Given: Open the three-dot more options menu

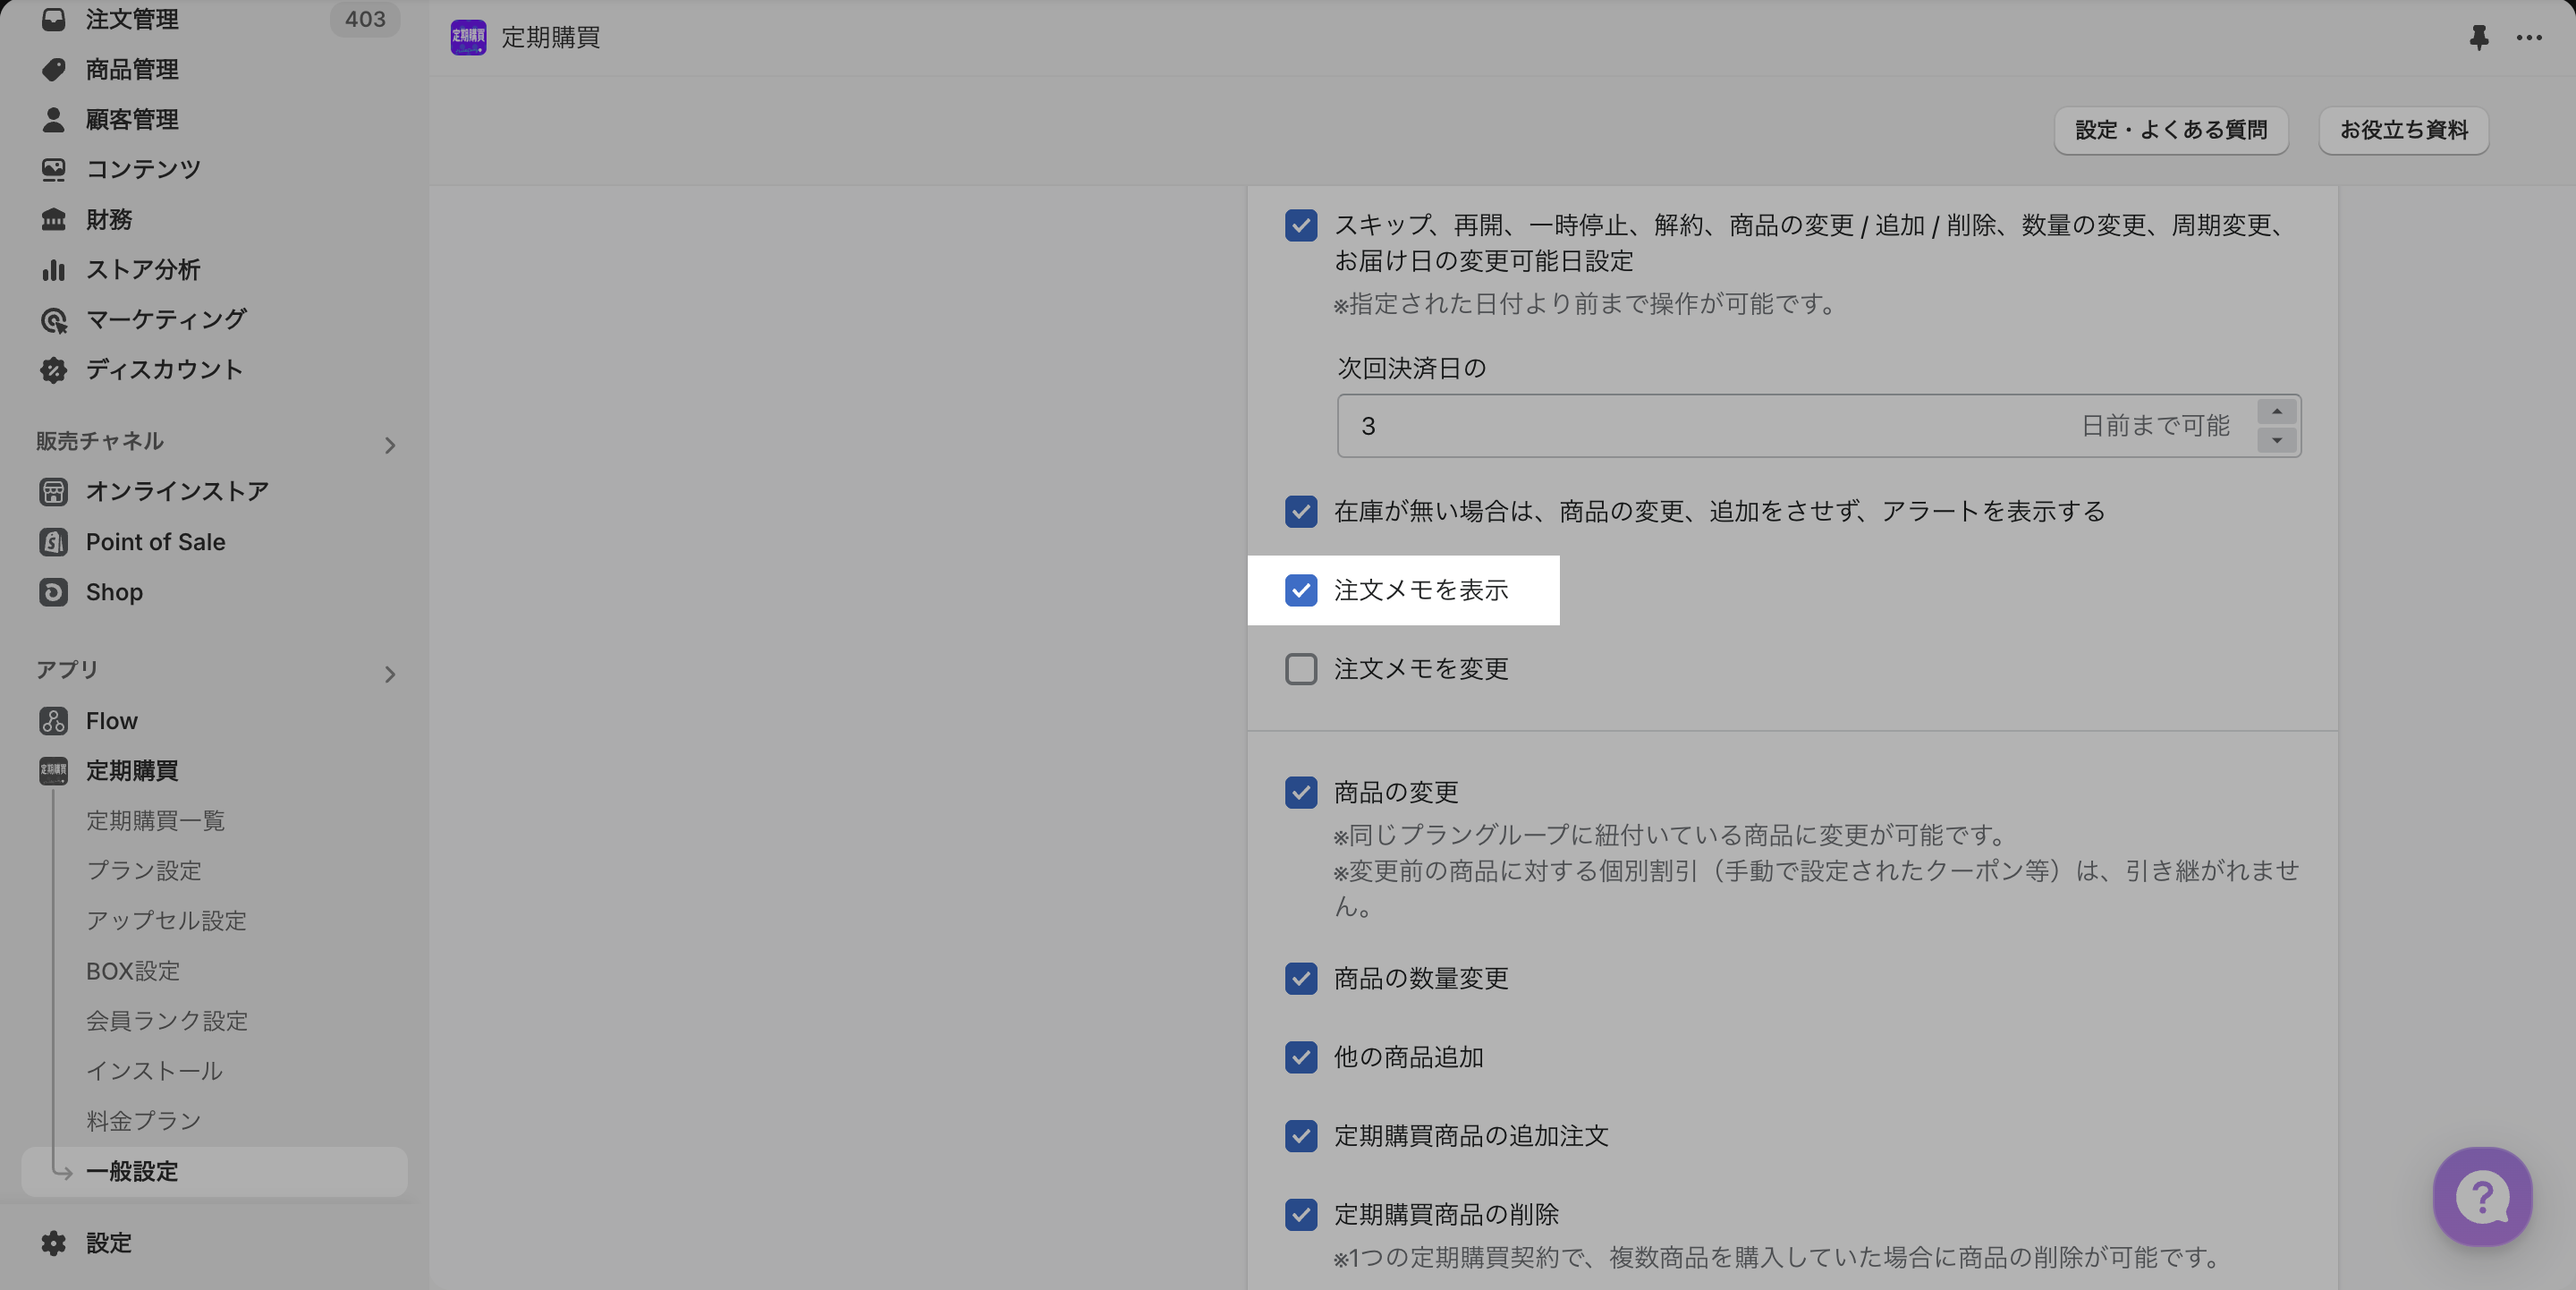Looking at the screenshot, I should [x=2529, y=38].
